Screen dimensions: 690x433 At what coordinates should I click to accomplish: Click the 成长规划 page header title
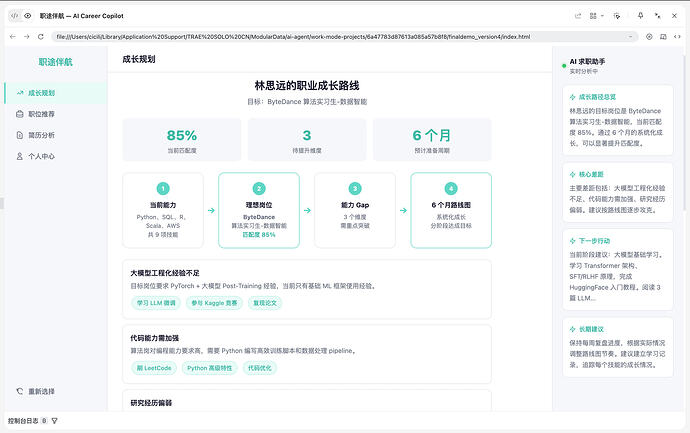(x=139, y=59)
